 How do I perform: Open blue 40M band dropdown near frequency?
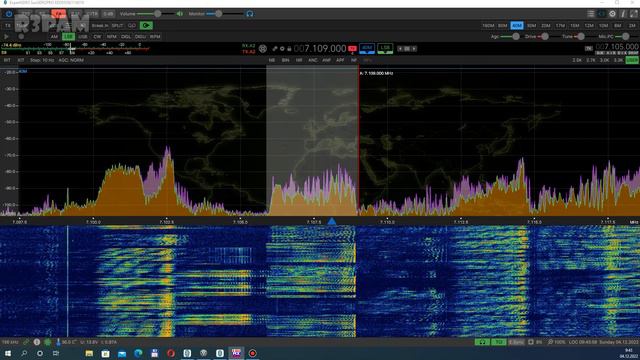coord(367,49)
